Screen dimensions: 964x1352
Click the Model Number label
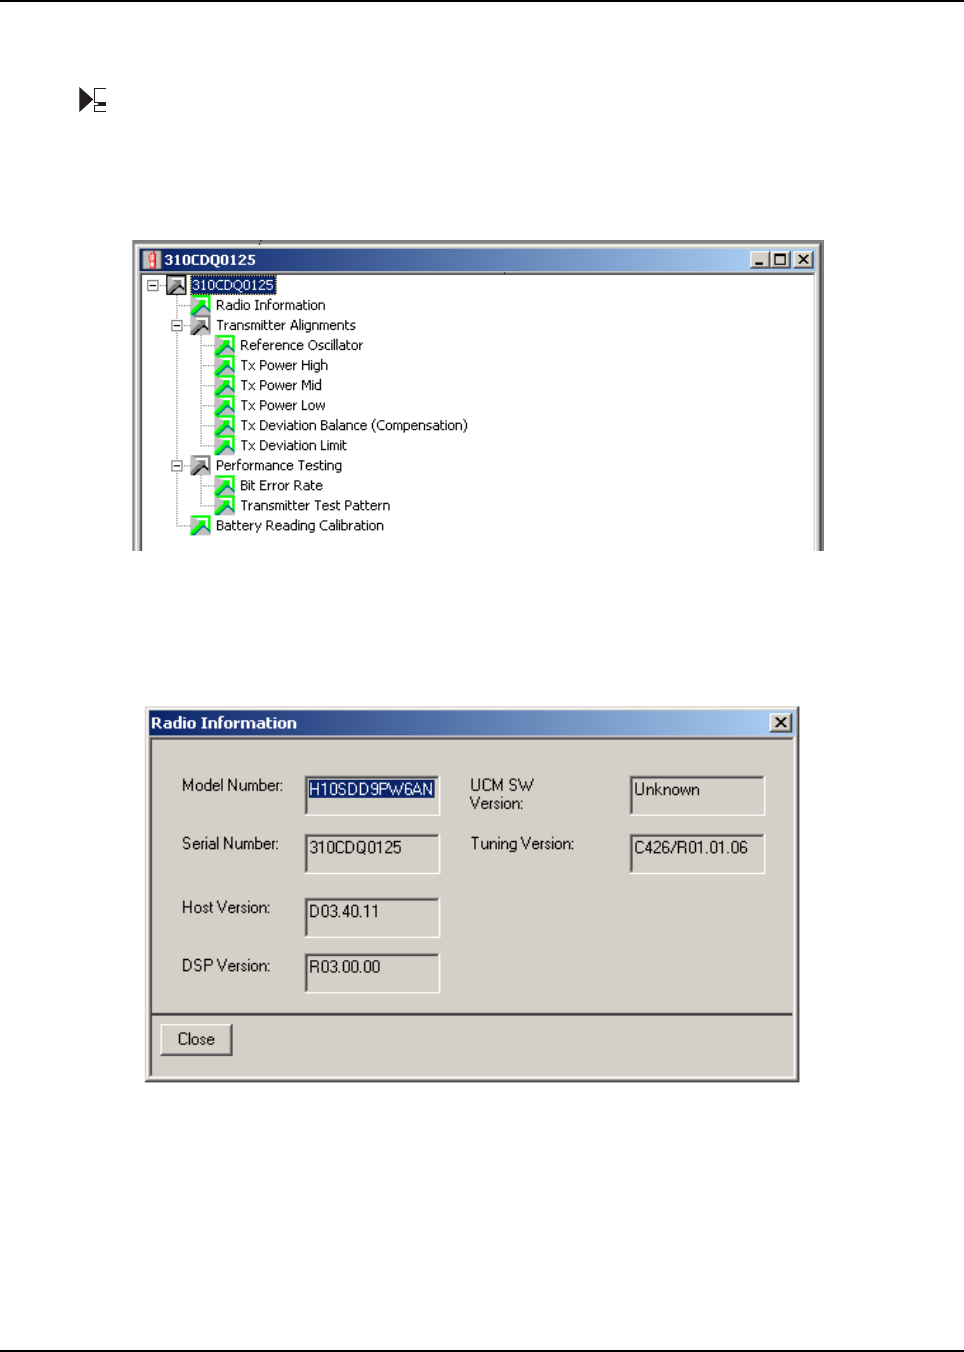click(232, 785)
